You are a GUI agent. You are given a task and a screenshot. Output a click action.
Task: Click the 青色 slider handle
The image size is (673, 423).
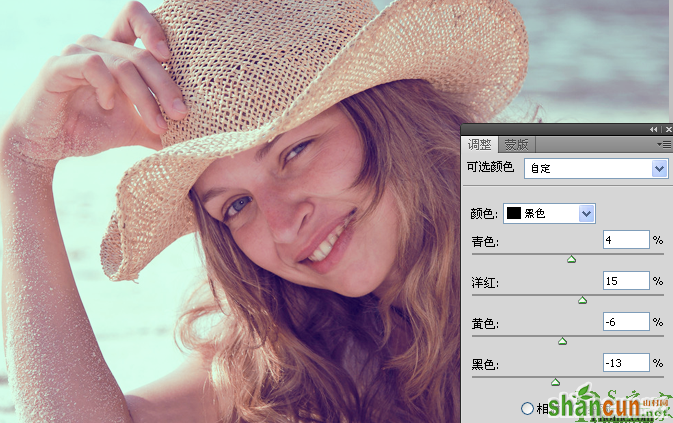click(571, 259)
